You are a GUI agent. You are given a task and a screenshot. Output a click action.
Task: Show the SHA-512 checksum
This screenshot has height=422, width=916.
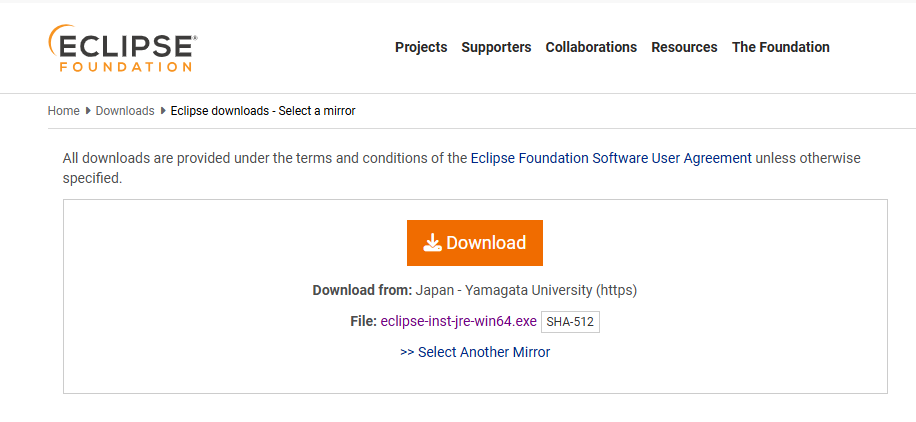[x=571, y=322]
